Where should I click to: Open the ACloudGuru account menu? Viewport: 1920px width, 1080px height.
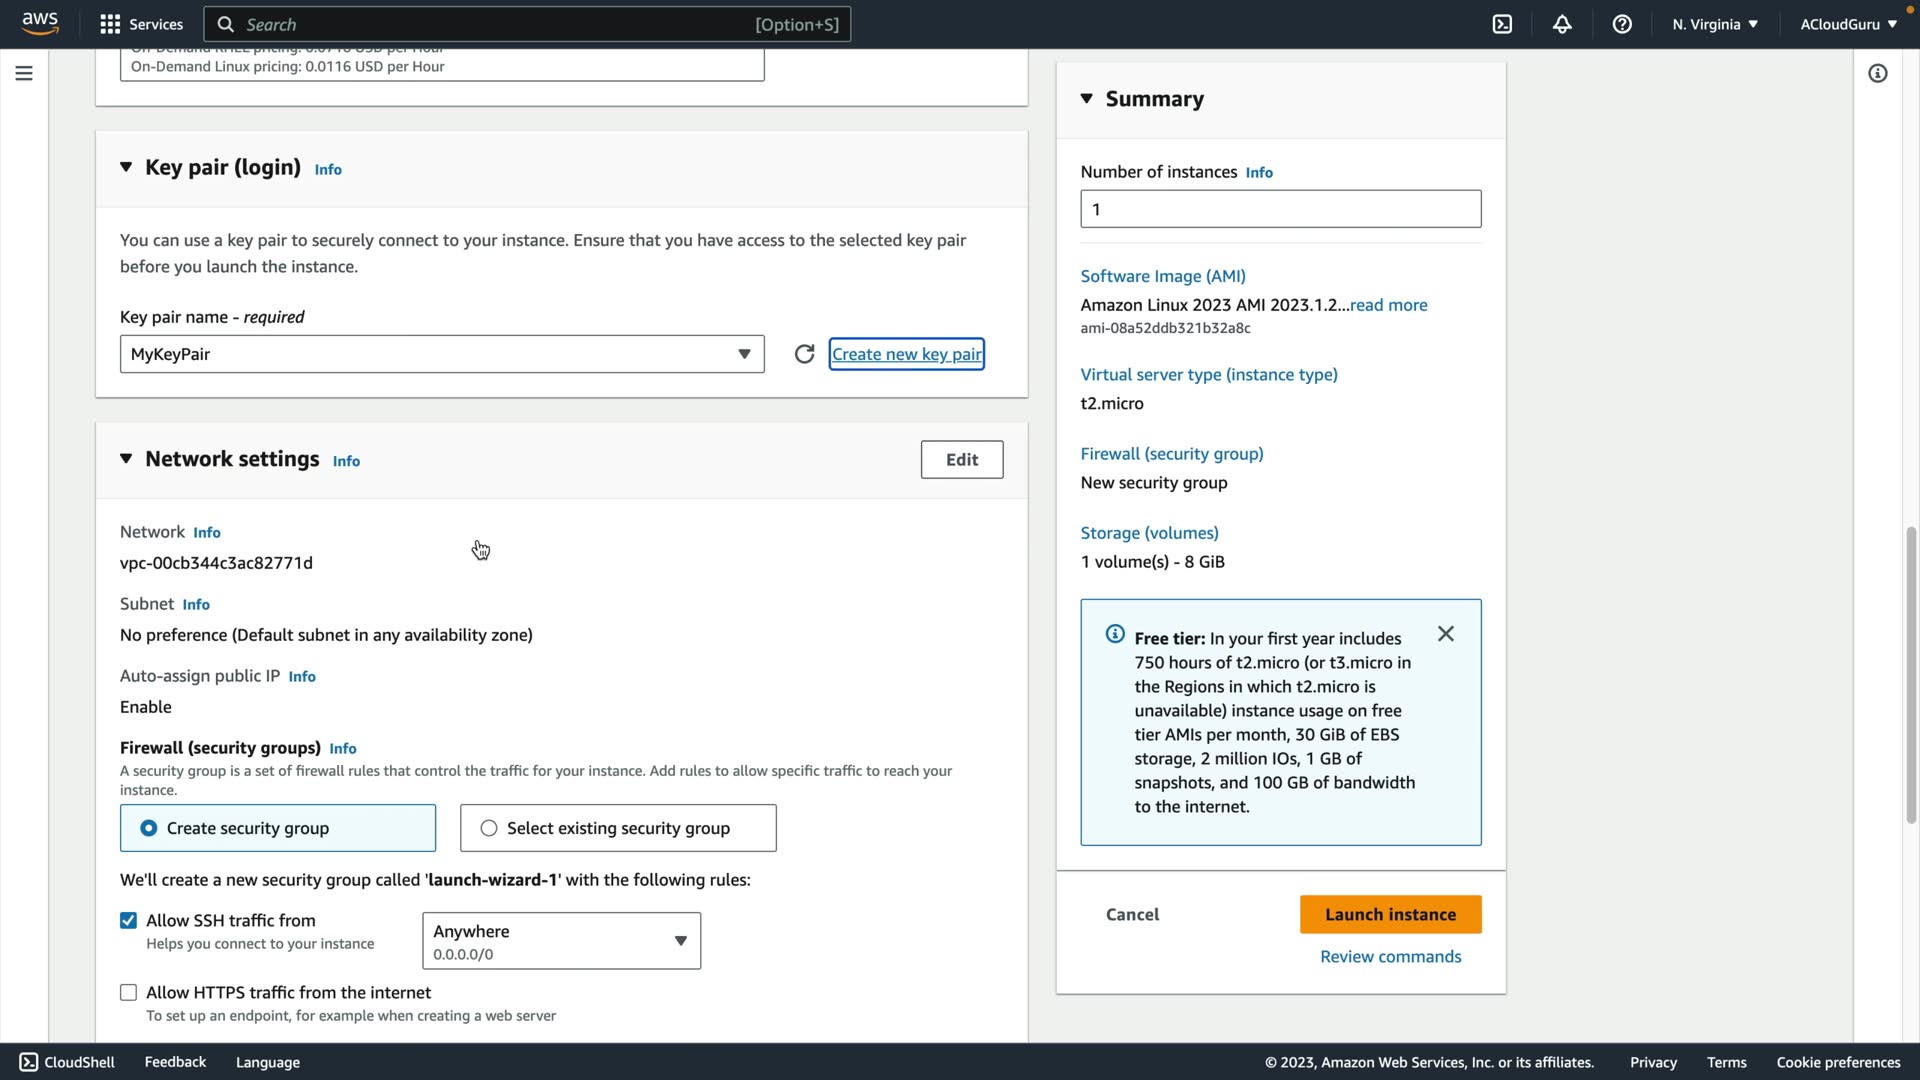click(1848, 24)
